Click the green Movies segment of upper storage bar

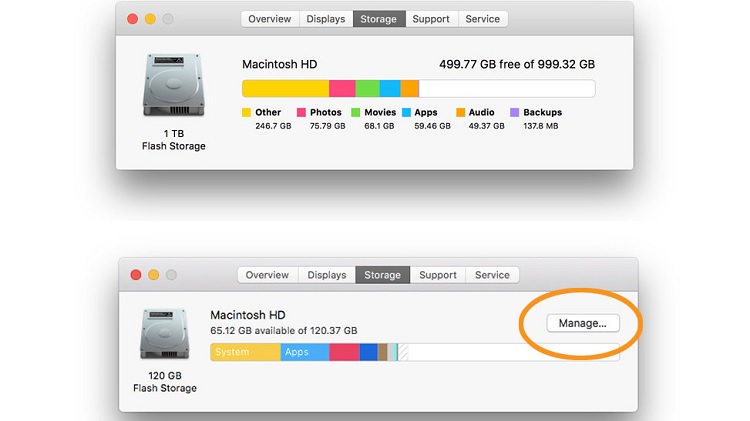368,89
